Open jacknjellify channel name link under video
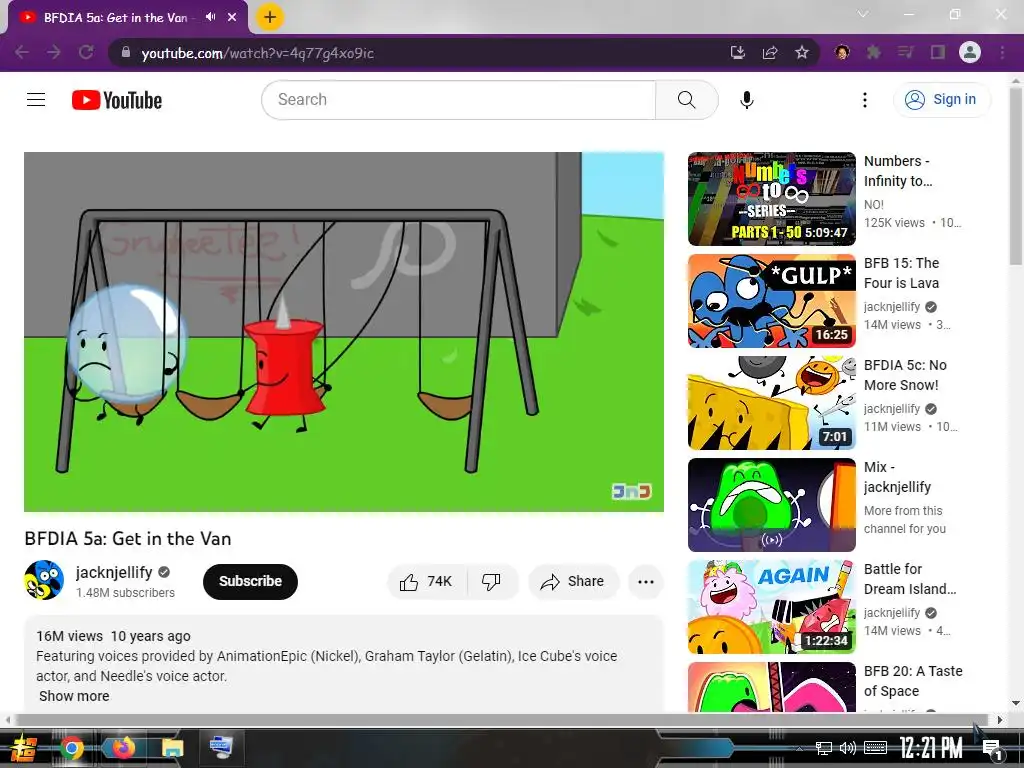The image size is (1024, 768). (114, 572)
